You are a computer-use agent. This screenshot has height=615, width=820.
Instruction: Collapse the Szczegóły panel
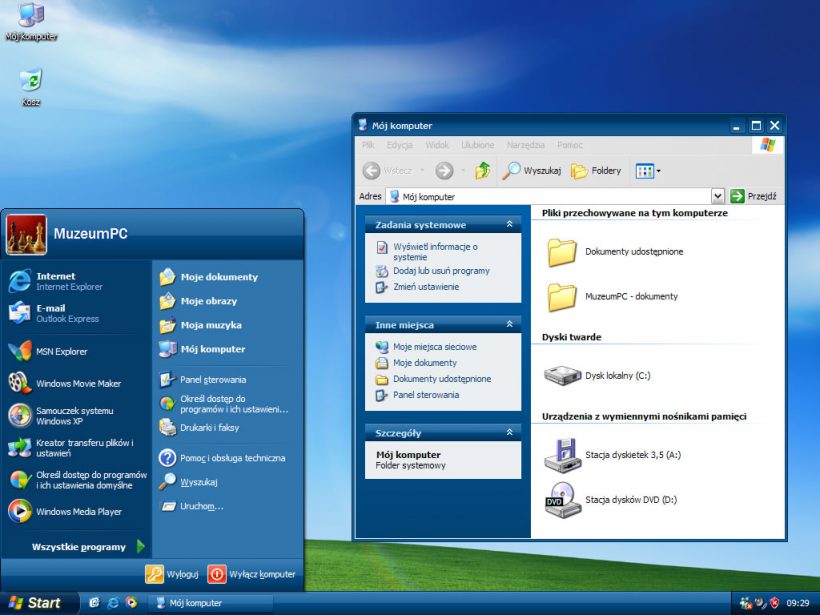pos(510,433)
